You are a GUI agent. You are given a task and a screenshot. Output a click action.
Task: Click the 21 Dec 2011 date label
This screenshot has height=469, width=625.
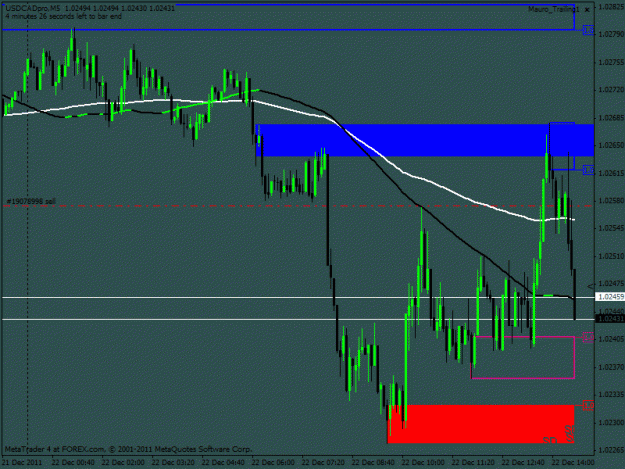[22, 463]
